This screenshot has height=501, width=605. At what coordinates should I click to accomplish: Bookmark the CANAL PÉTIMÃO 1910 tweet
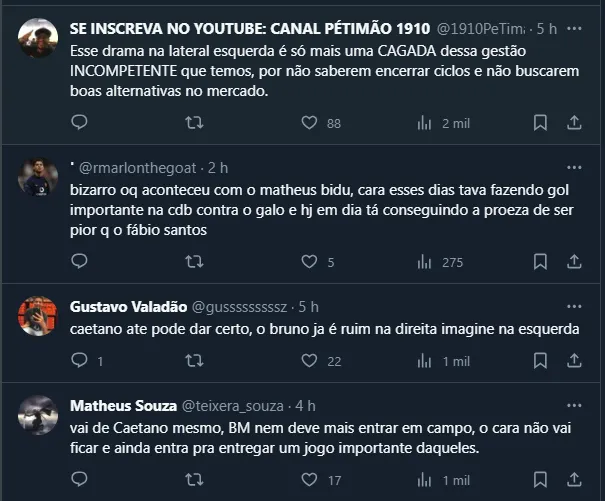[540, 123]
